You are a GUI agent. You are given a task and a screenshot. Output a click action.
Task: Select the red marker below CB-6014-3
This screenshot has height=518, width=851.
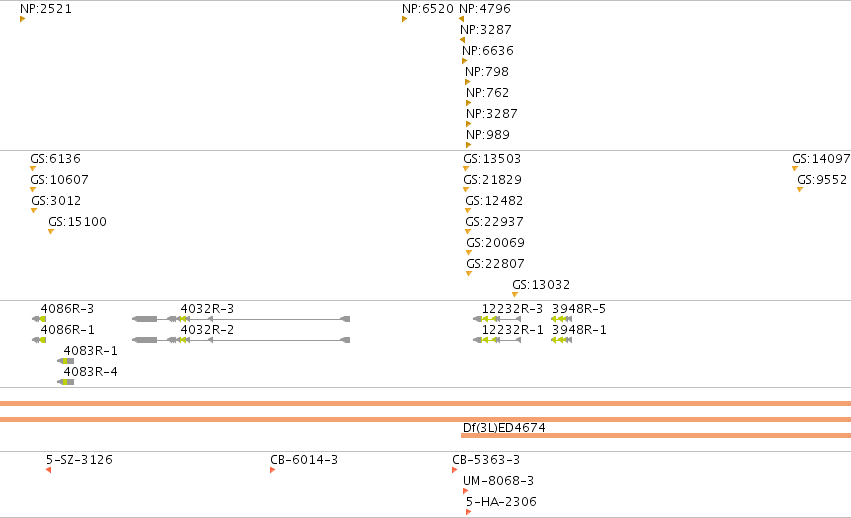click(x=272, y=470)
